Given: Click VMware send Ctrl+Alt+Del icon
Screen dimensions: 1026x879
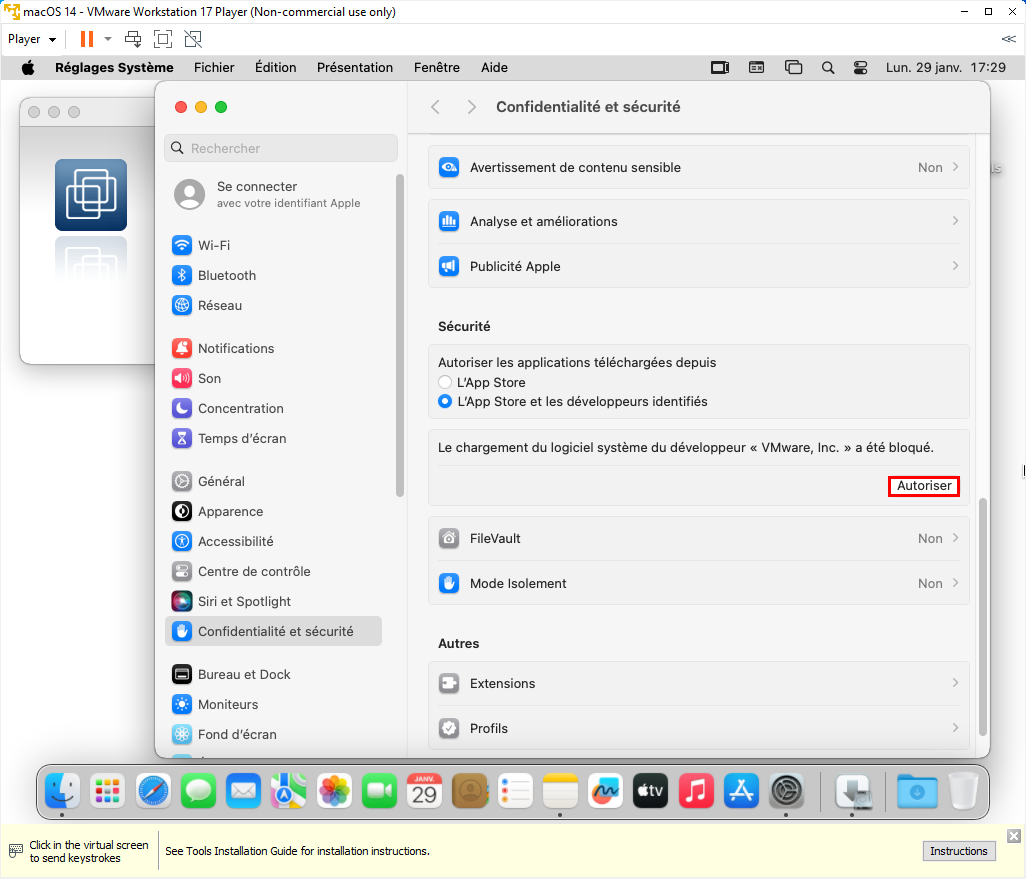Looking at the screenshot, I should point(133,39).
